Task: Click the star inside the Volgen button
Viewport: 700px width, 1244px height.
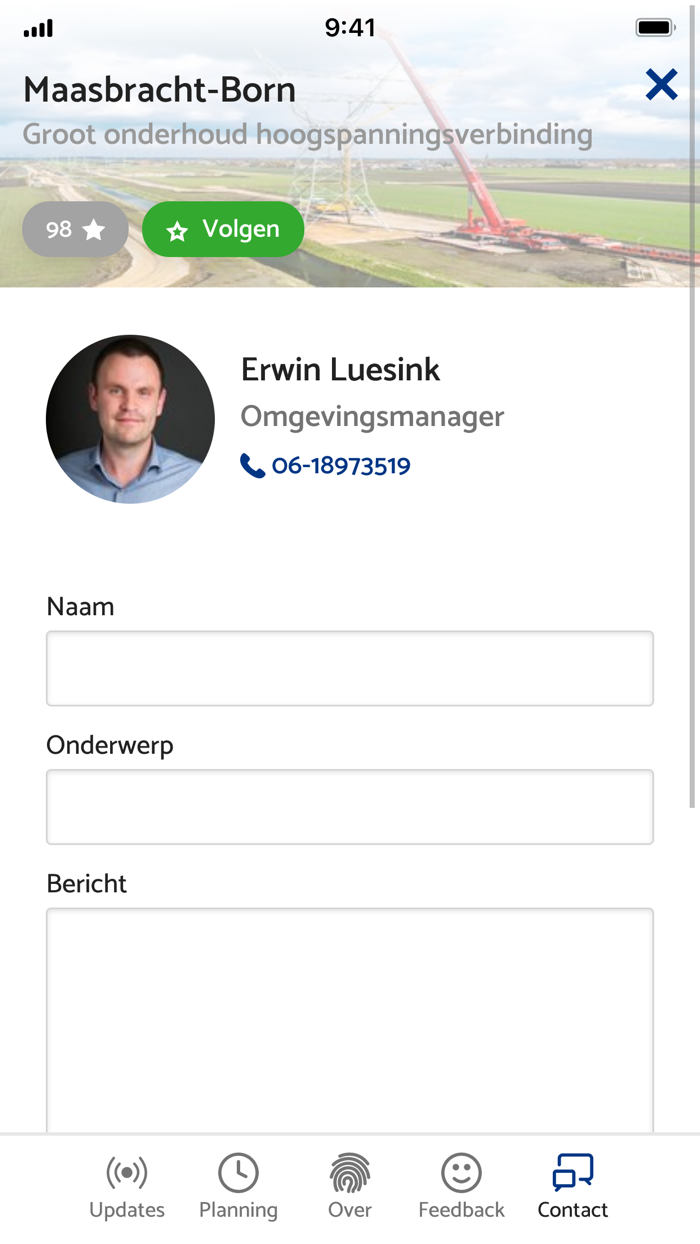Action: pos(177,229)
